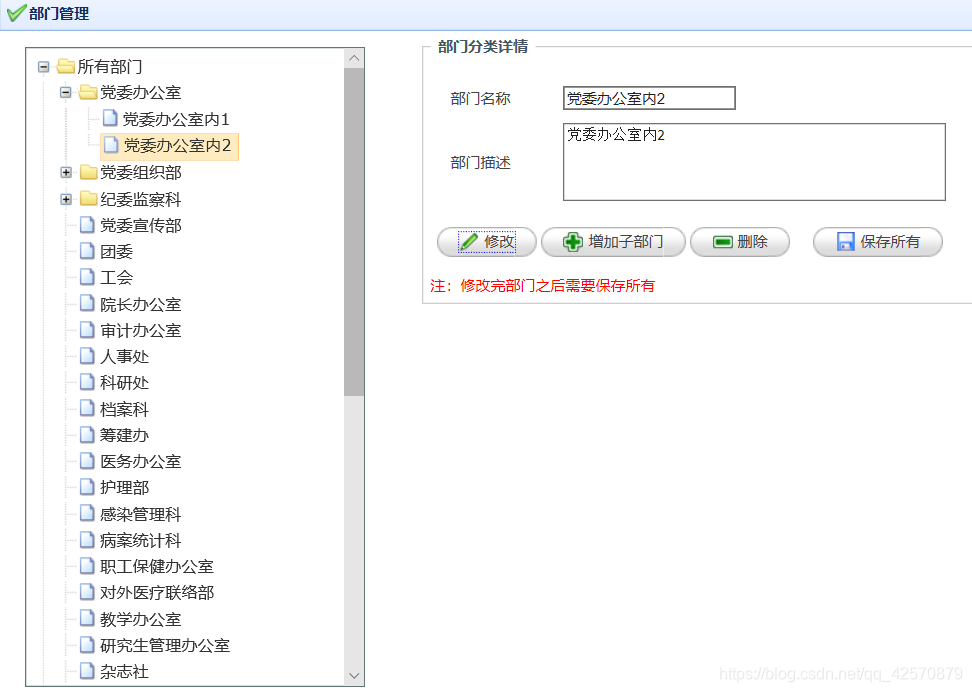The image size is (972, 692).
Task: Click the 删除 delete button
Action: [740, 242]
